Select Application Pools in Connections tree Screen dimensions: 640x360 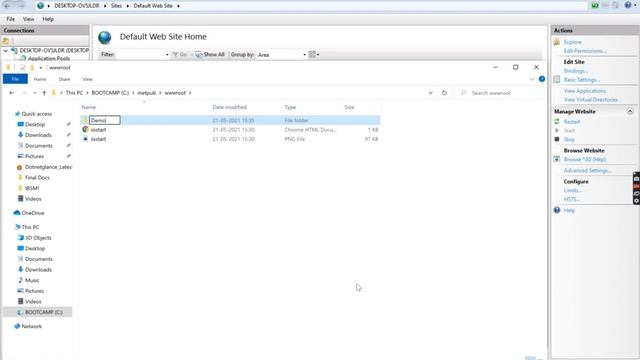point(49,58)
